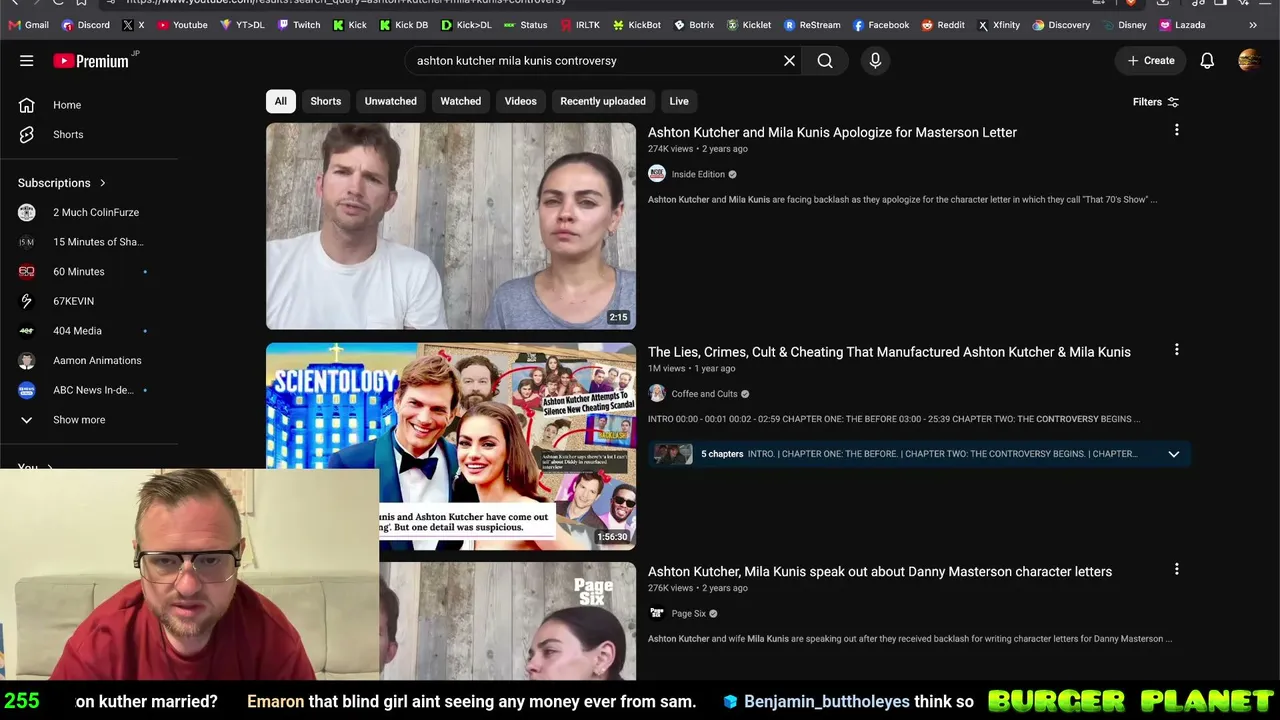This screenshot has width=1280, height=720.
Task: Select the Videos filter chip
Action: 521,101
